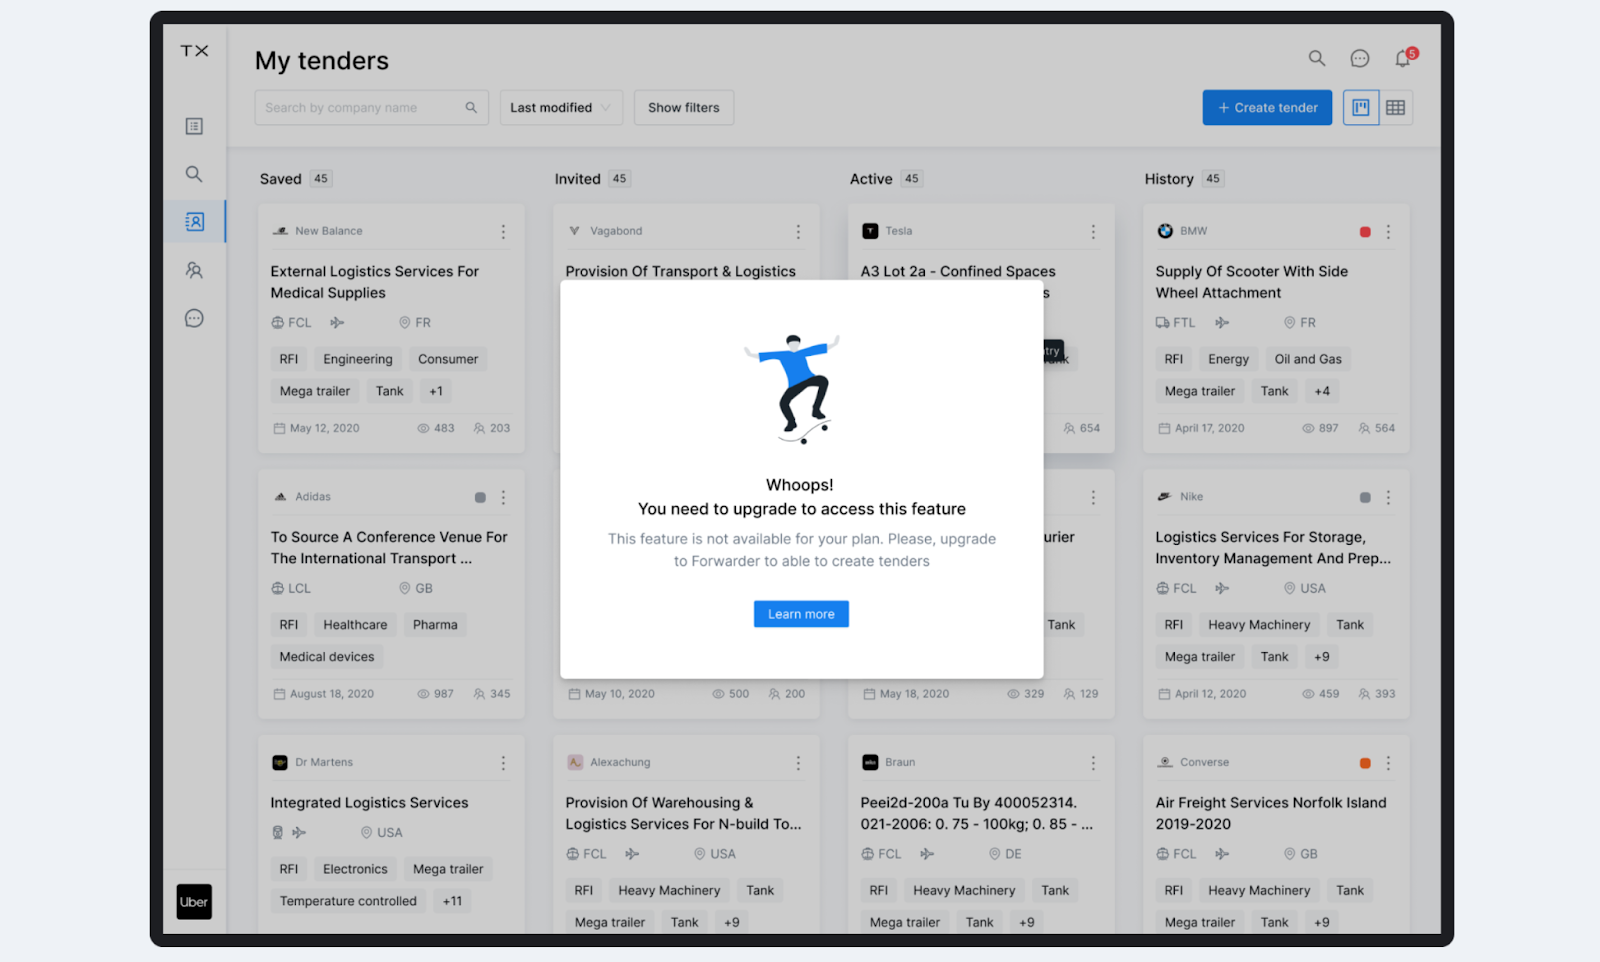Expand the +9 tags on Nike card
Image resolution: width=1600 pixels, height=962 pixels.
(1322, 657)
